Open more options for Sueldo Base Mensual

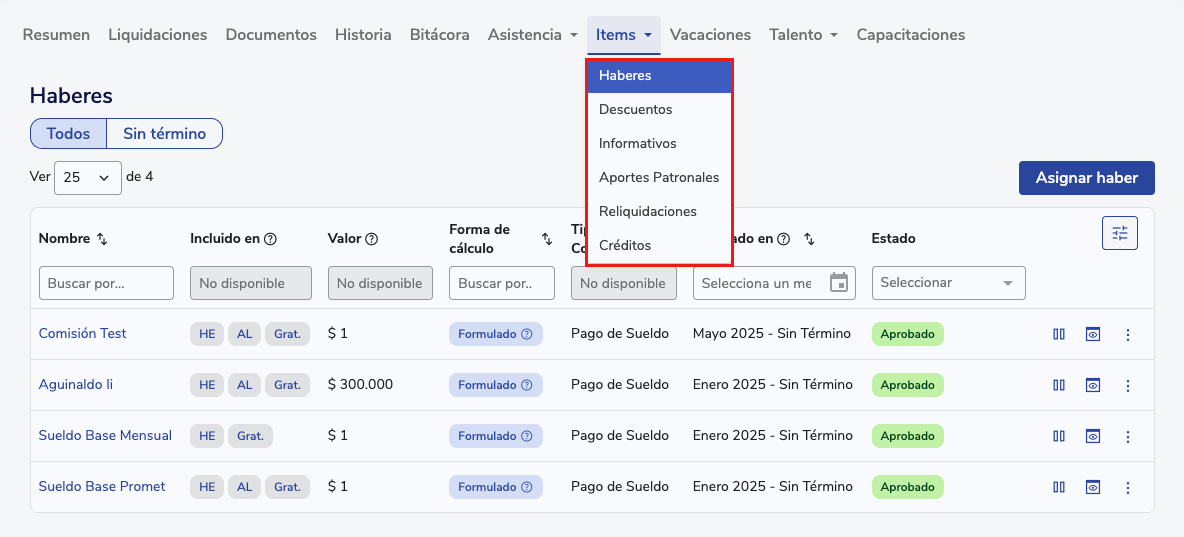[x=1128, y=436]
